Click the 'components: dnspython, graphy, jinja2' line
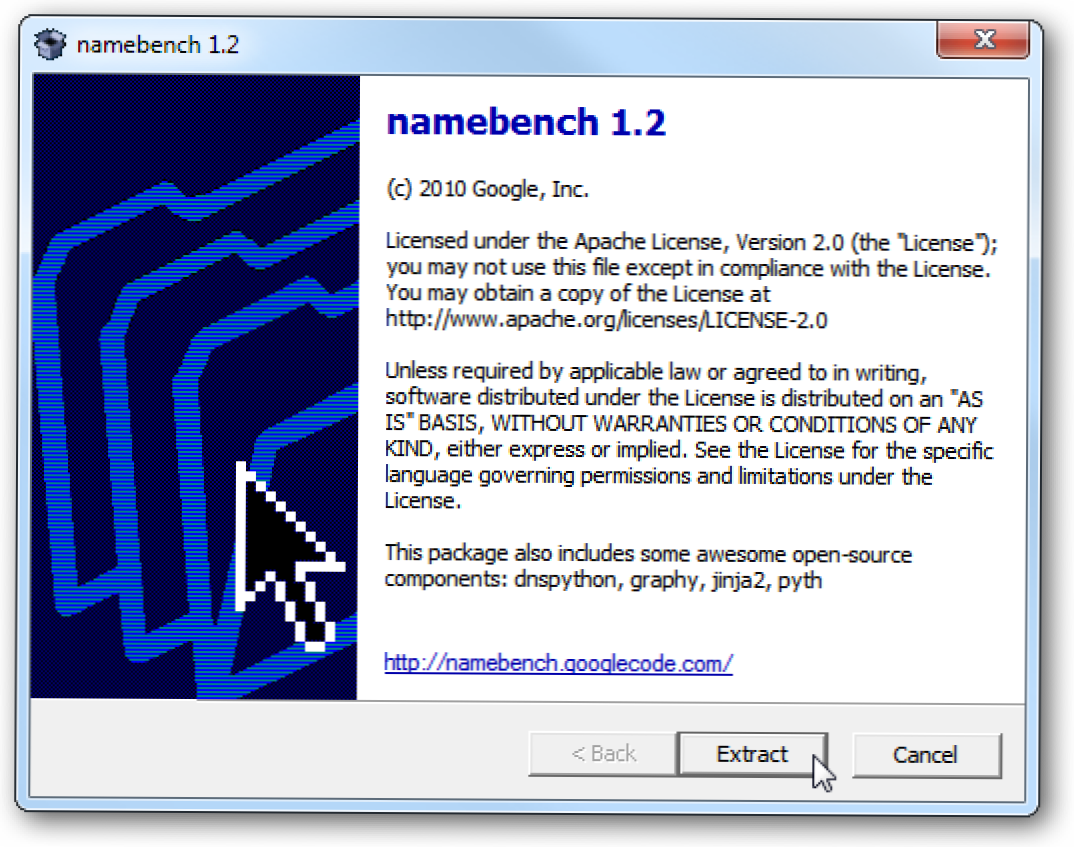Screen dimensions: 1074x847 point(603,580)
